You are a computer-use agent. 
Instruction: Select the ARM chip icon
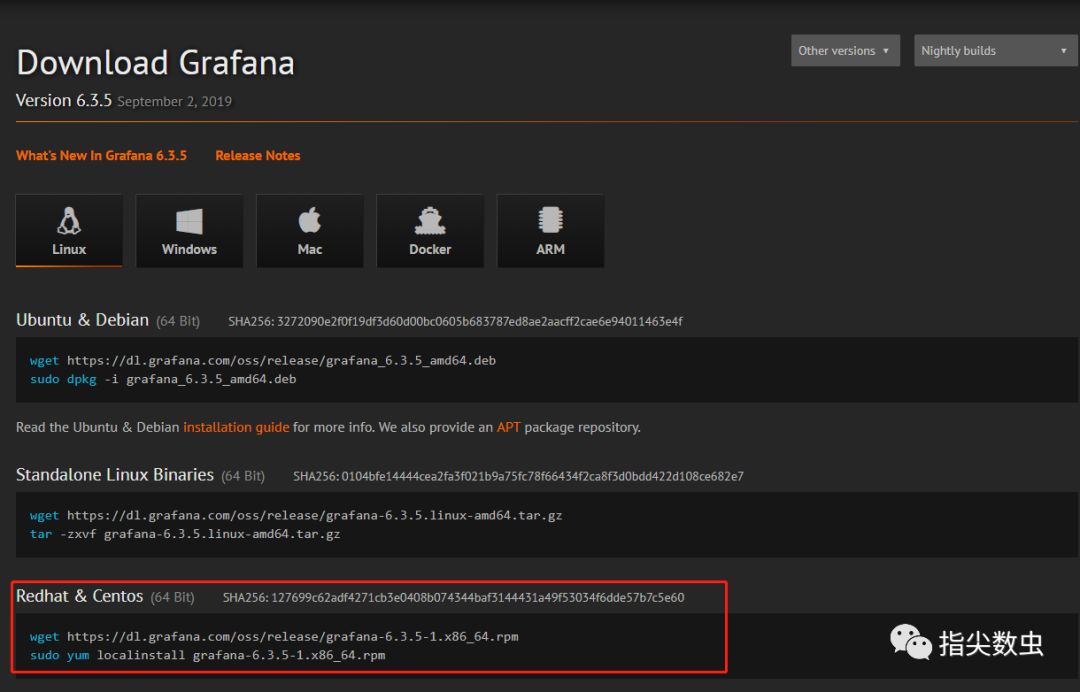(x=550, y=220)
